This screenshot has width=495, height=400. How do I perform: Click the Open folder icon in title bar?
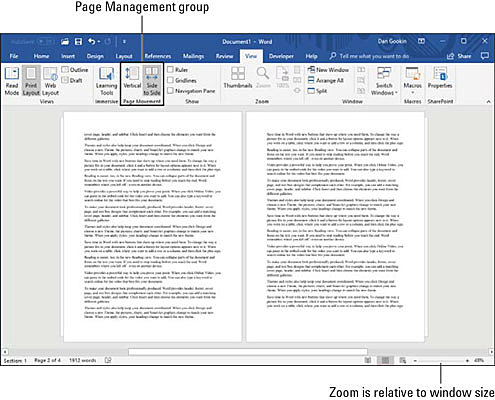65,42
